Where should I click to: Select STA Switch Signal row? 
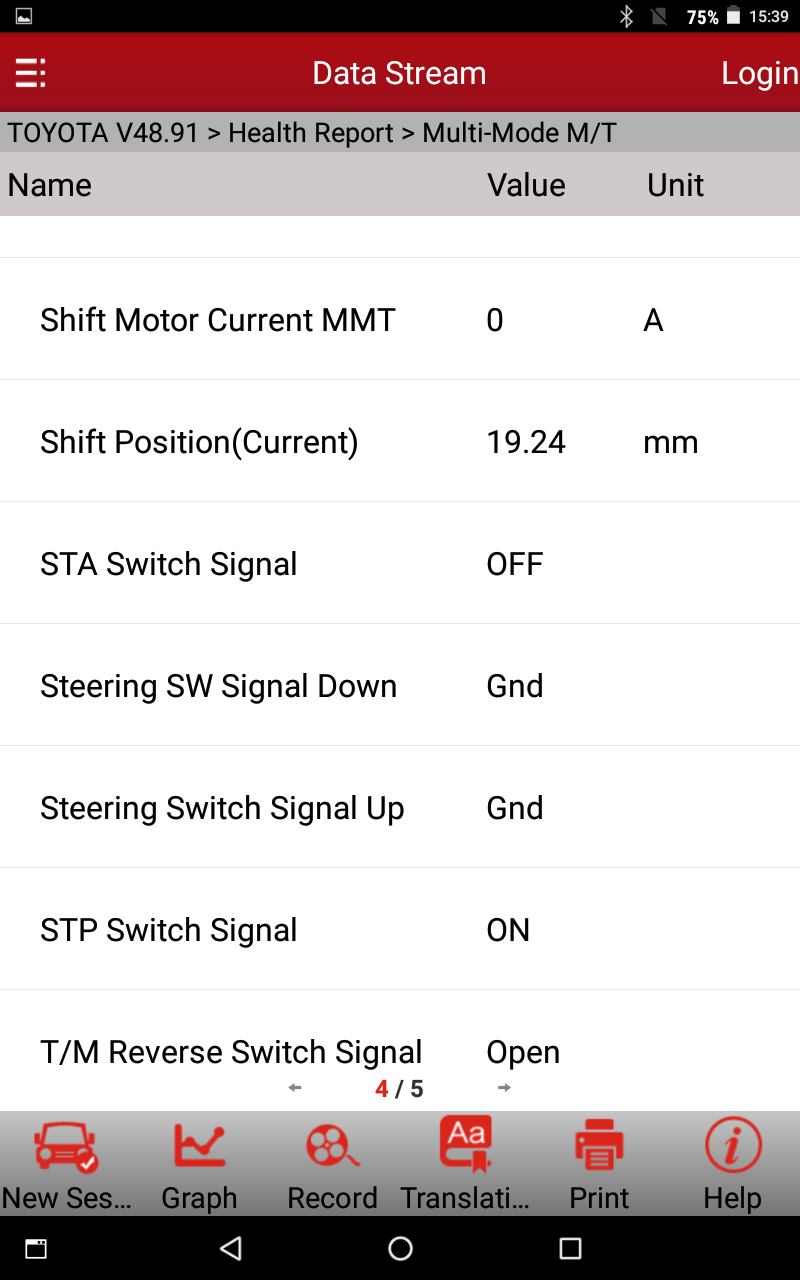[400, 563]
